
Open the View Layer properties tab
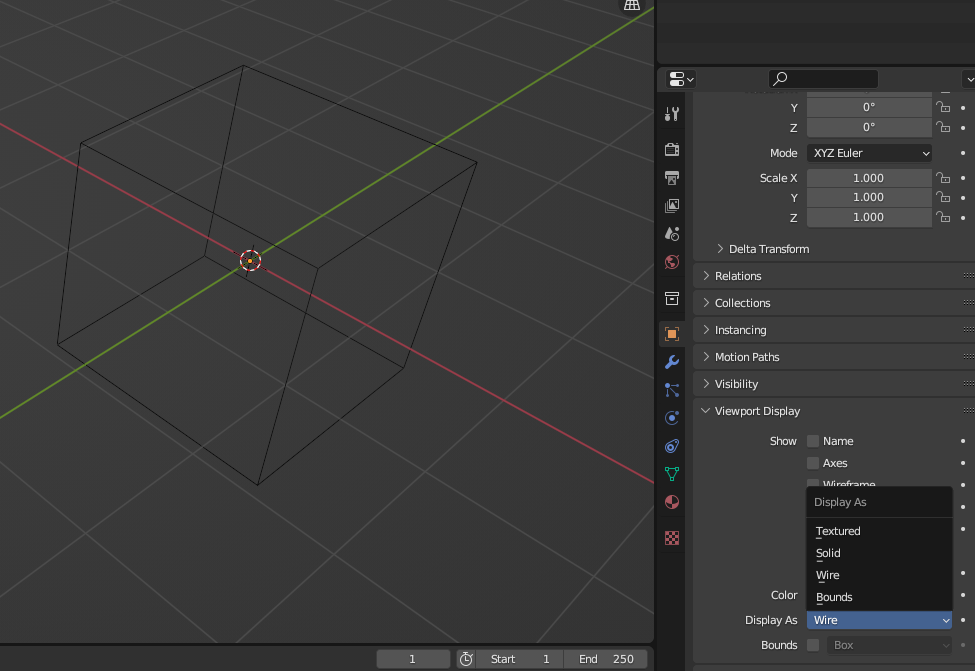coord(672,206)
